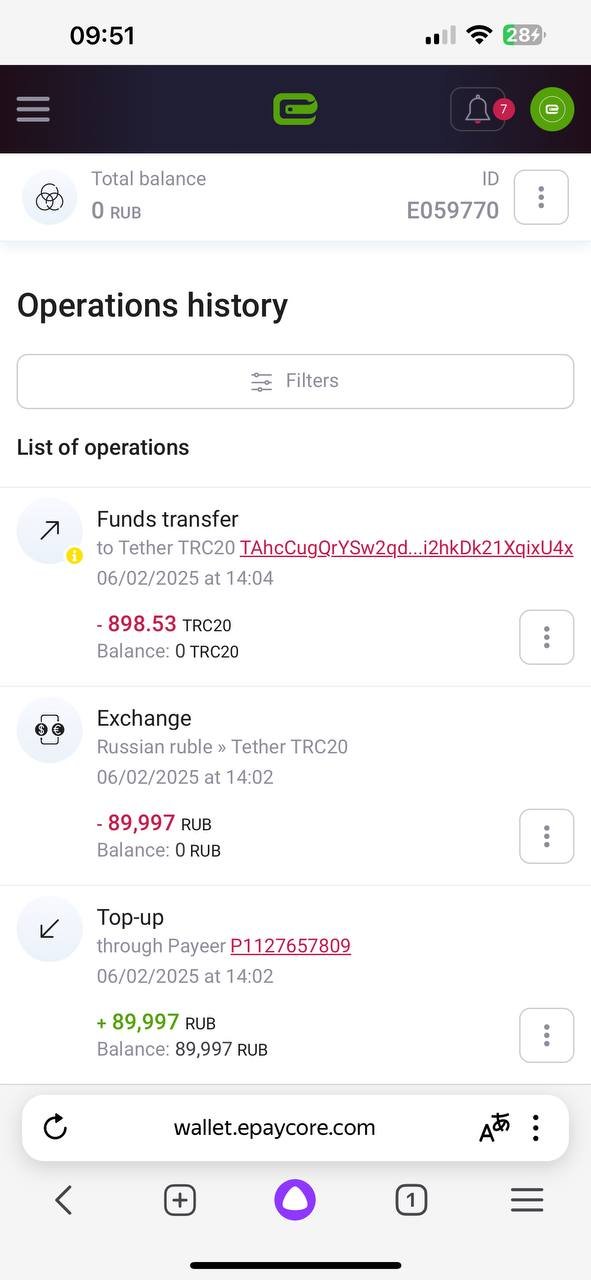
Task: Reload the page with the refresh icon
Action: point(56,1128)
